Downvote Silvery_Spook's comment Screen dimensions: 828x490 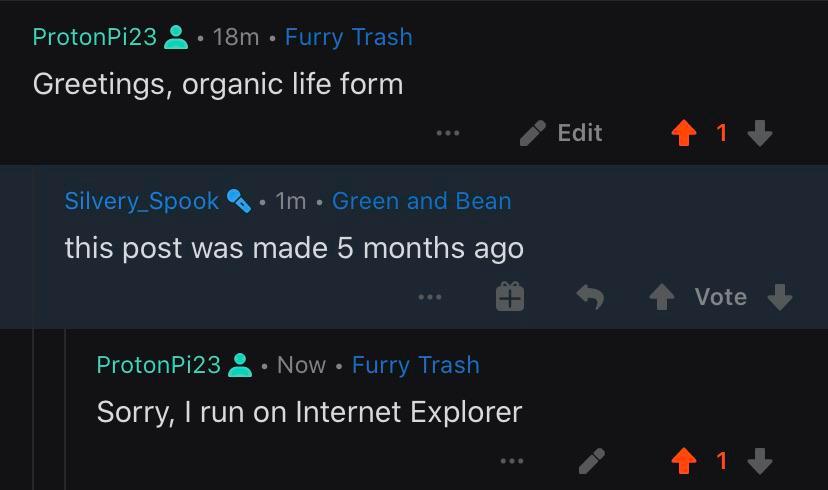coord(780,297)
